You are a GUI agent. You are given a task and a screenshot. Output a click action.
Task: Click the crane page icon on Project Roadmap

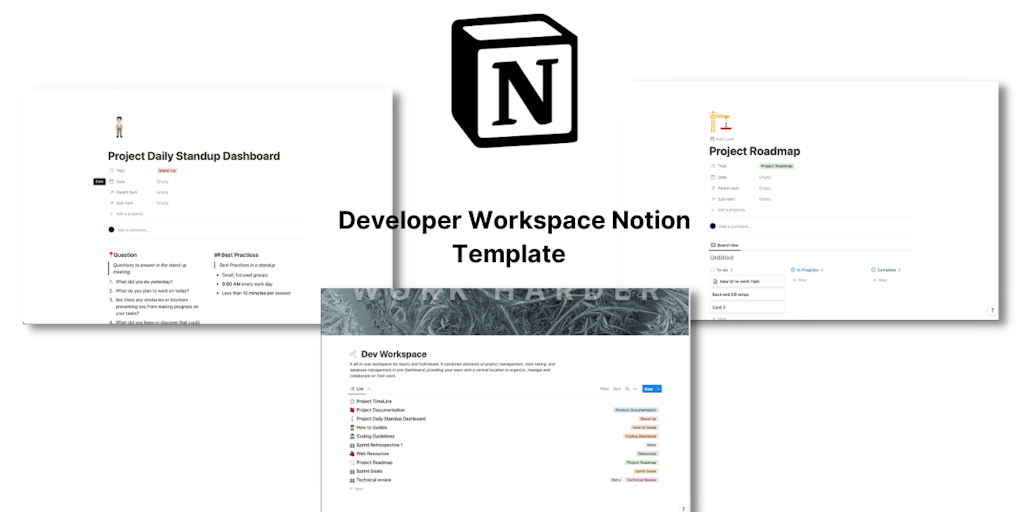(720, 122)
